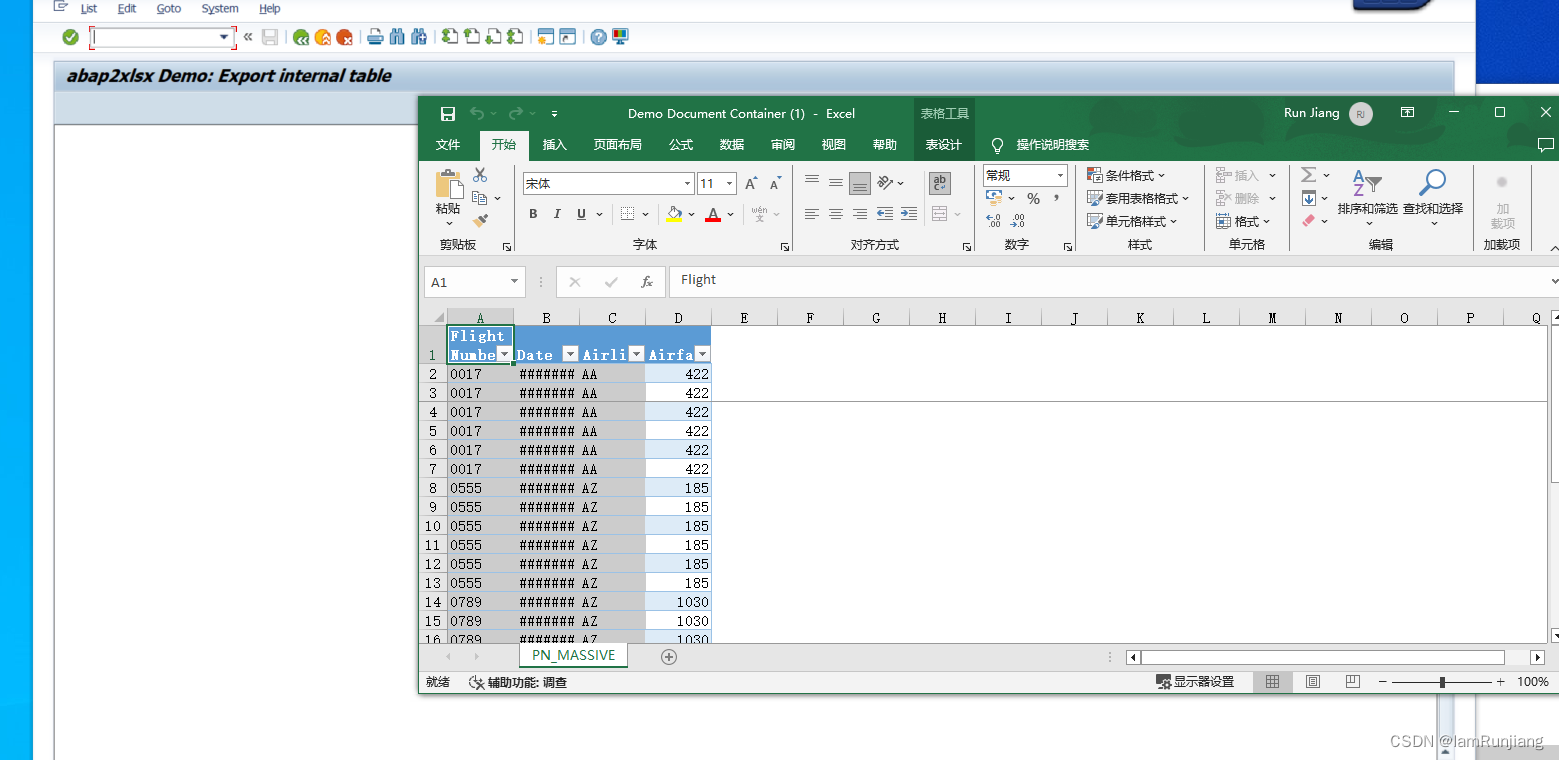
Task: Click the green Enter checkmark in SAP toolbar
Action: click(70, 37)
